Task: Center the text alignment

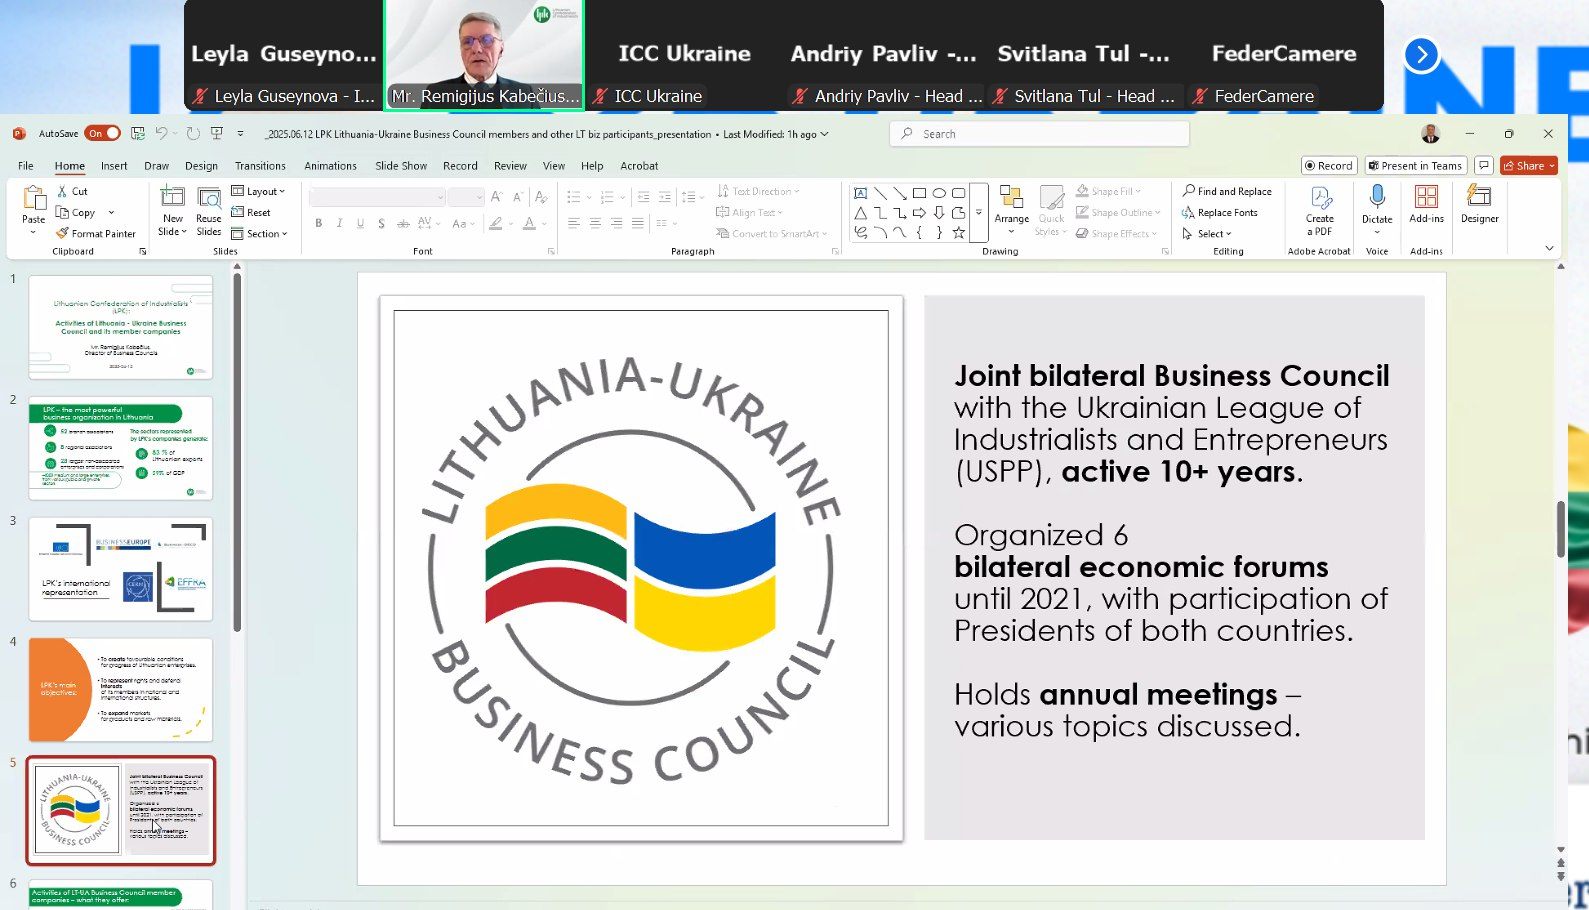Action: coord(595,224)
